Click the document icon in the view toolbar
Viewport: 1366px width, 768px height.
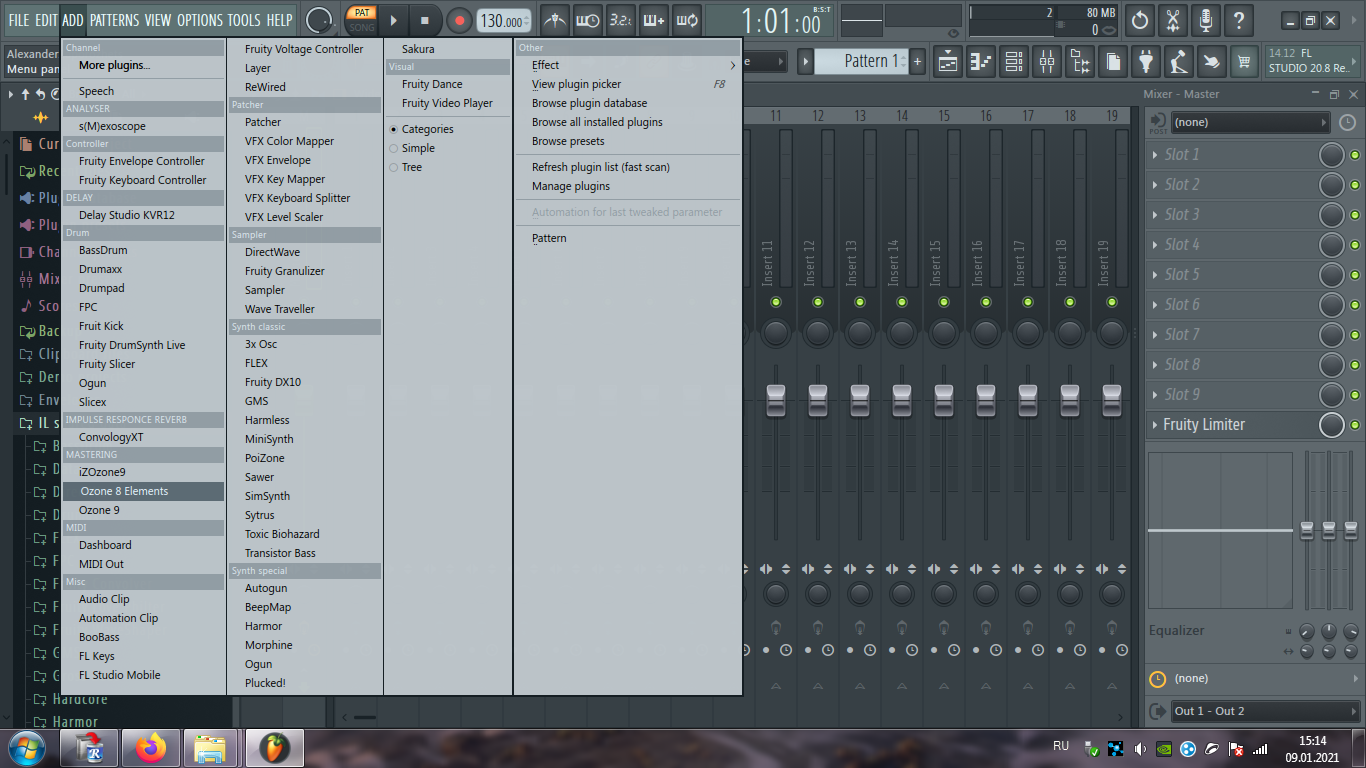pyautogui.click(x=1113, y=62)
